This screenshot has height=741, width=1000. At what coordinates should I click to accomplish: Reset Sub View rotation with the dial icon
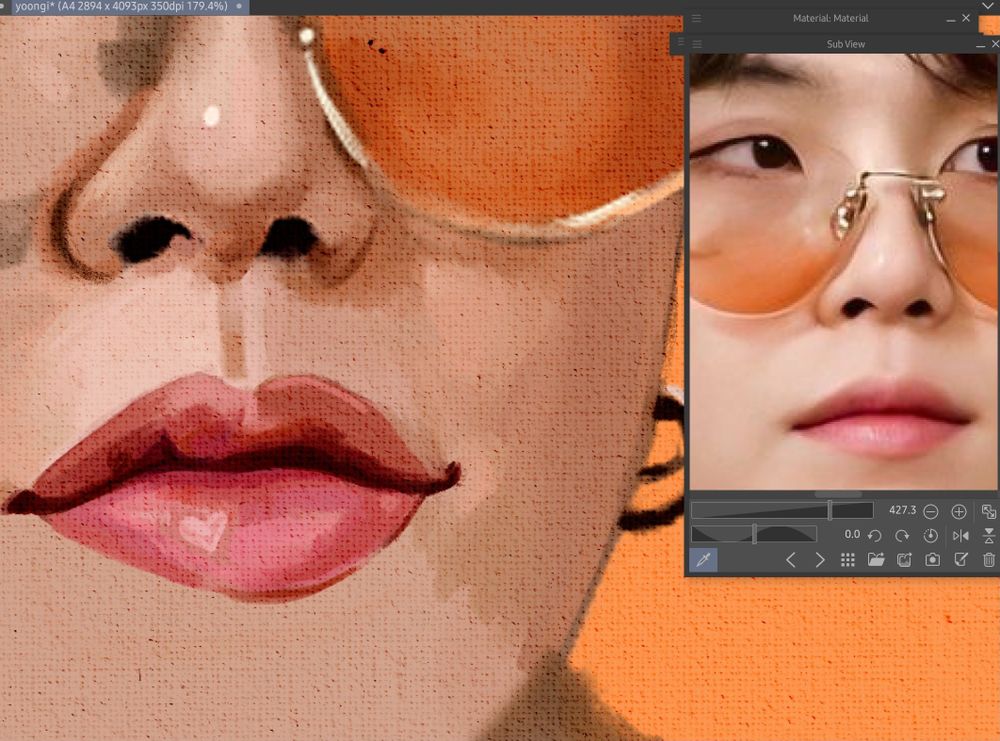click(x=931, y=534)
